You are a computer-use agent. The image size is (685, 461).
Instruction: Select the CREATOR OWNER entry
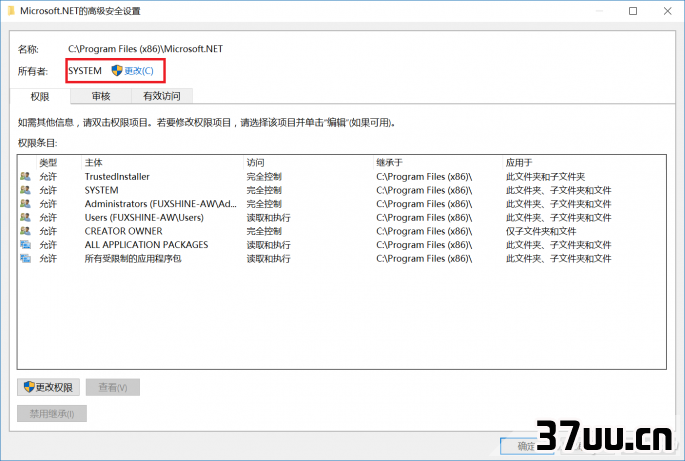pyautogui.click(x=342, y=231)
